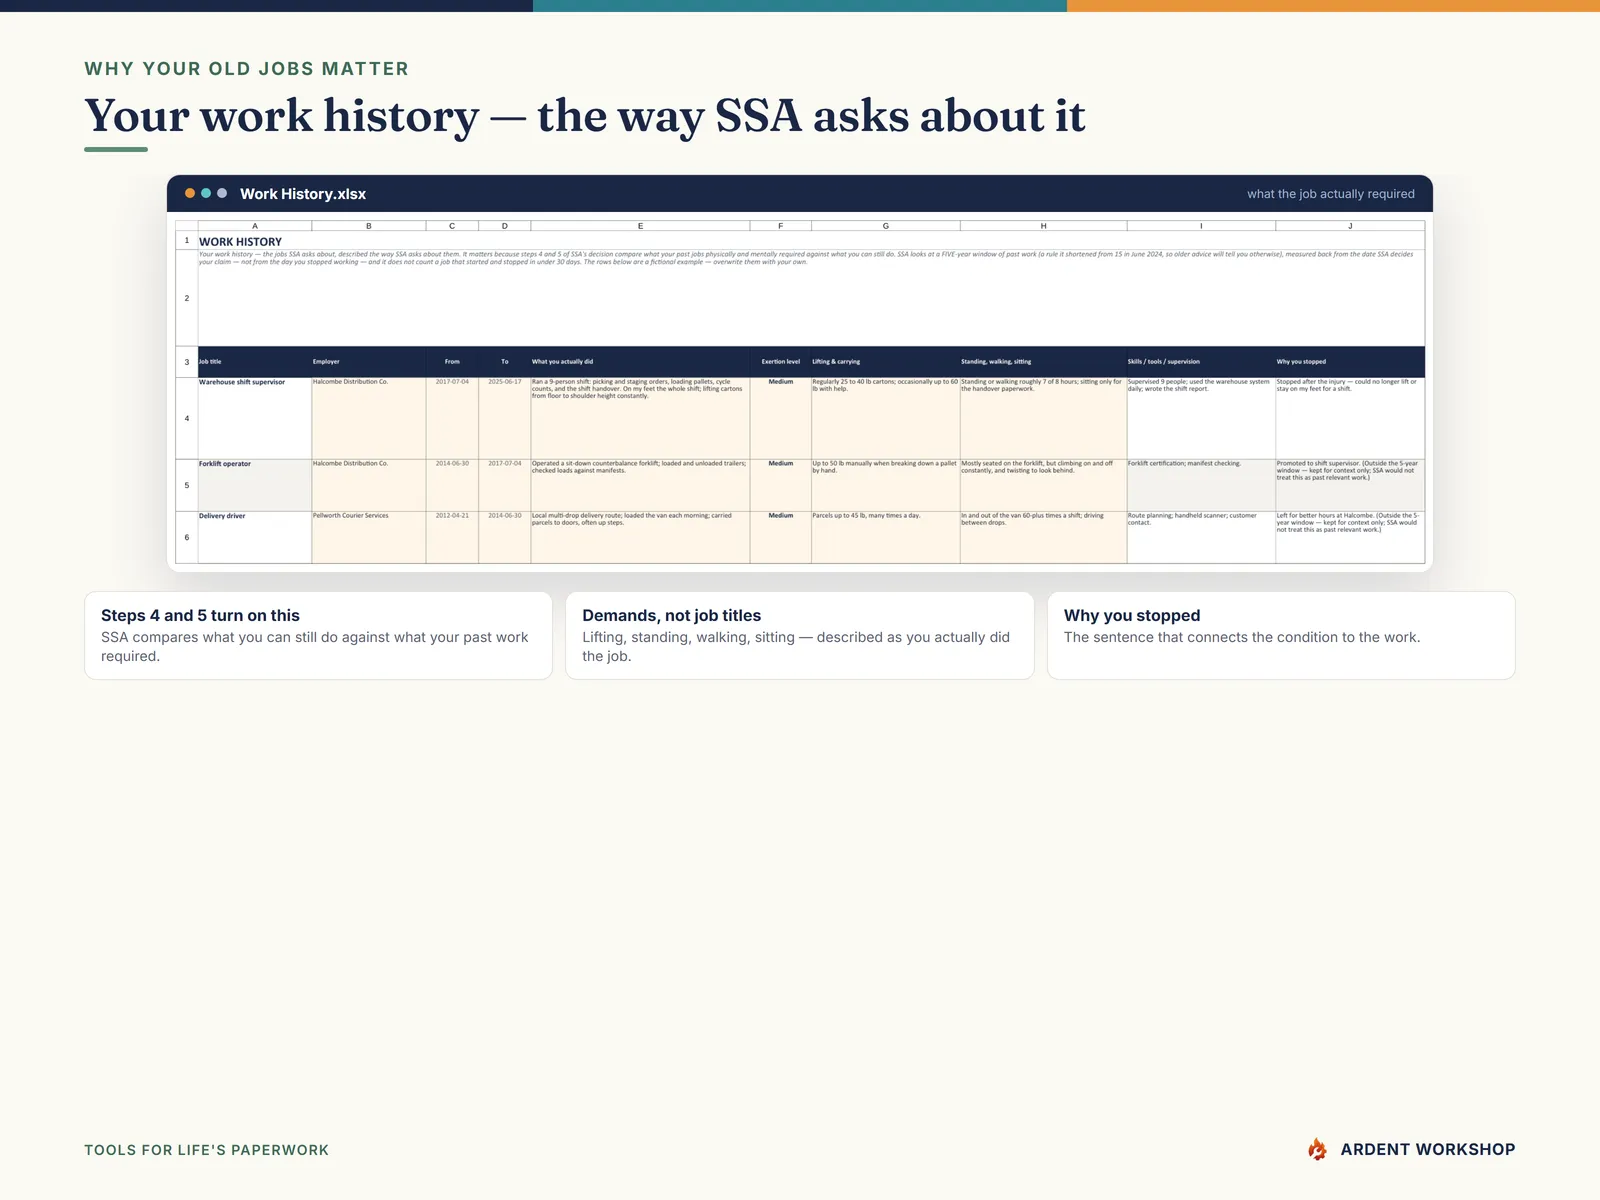The width and height of the screenshot is (1600, 1200).
Task: Select column H header in the spreadsheet
Action: tap(1043, 226)
